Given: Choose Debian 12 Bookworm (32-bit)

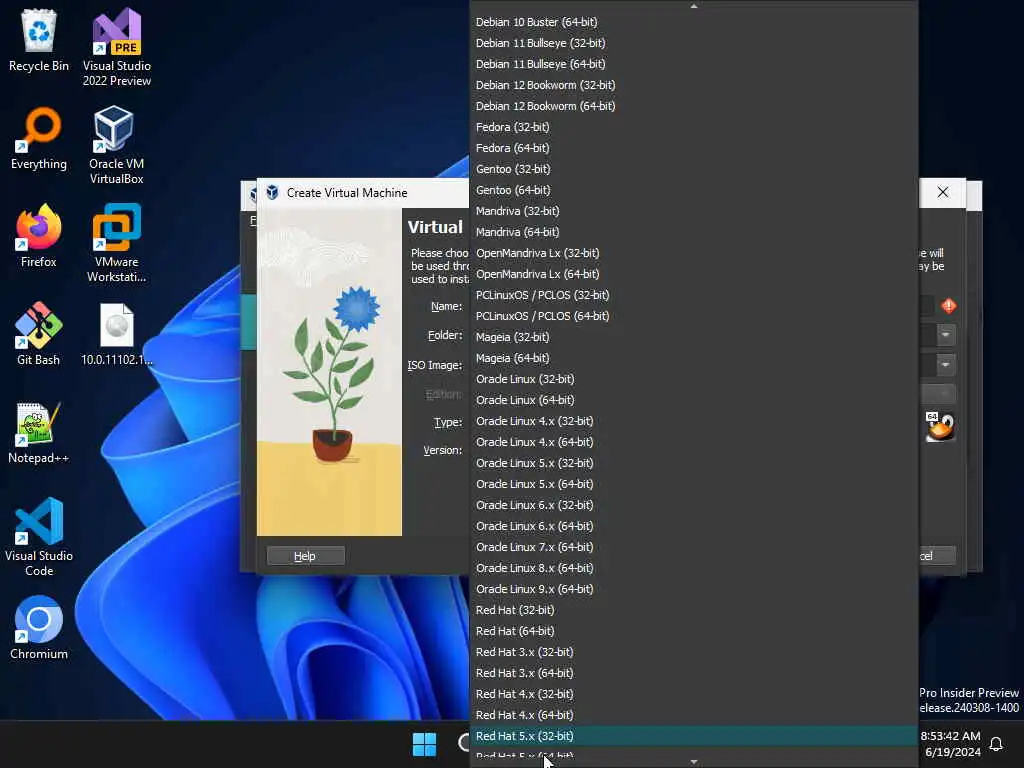Looking at the screenshot, I should [694, 85].
